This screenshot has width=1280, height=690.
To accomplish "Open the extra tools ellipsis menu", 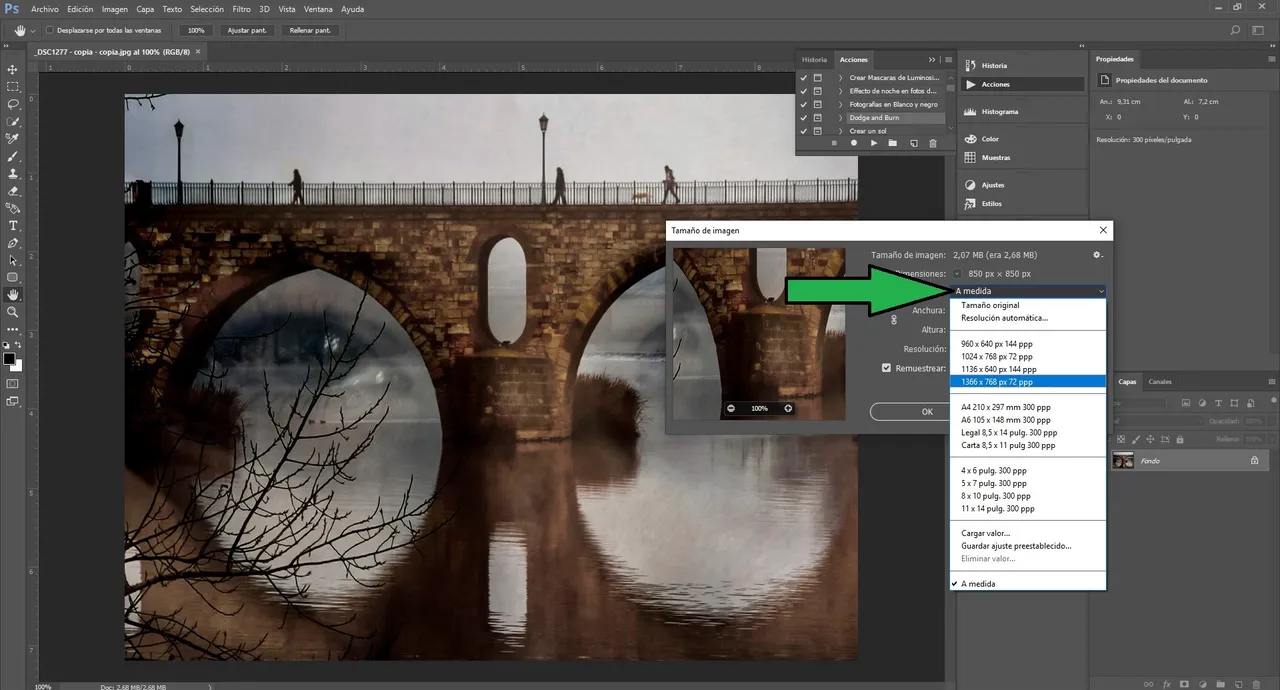I will [x=13, y=329].
